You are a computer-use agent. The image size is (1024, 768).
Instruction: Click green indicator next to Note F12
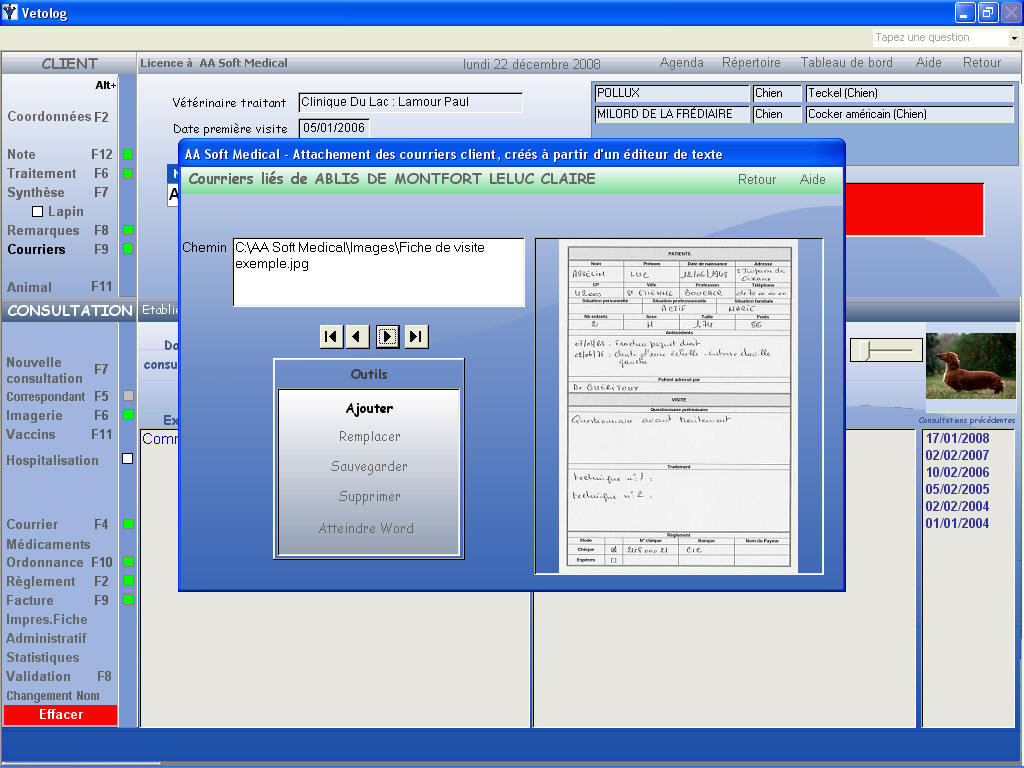(x=128, y=155)
